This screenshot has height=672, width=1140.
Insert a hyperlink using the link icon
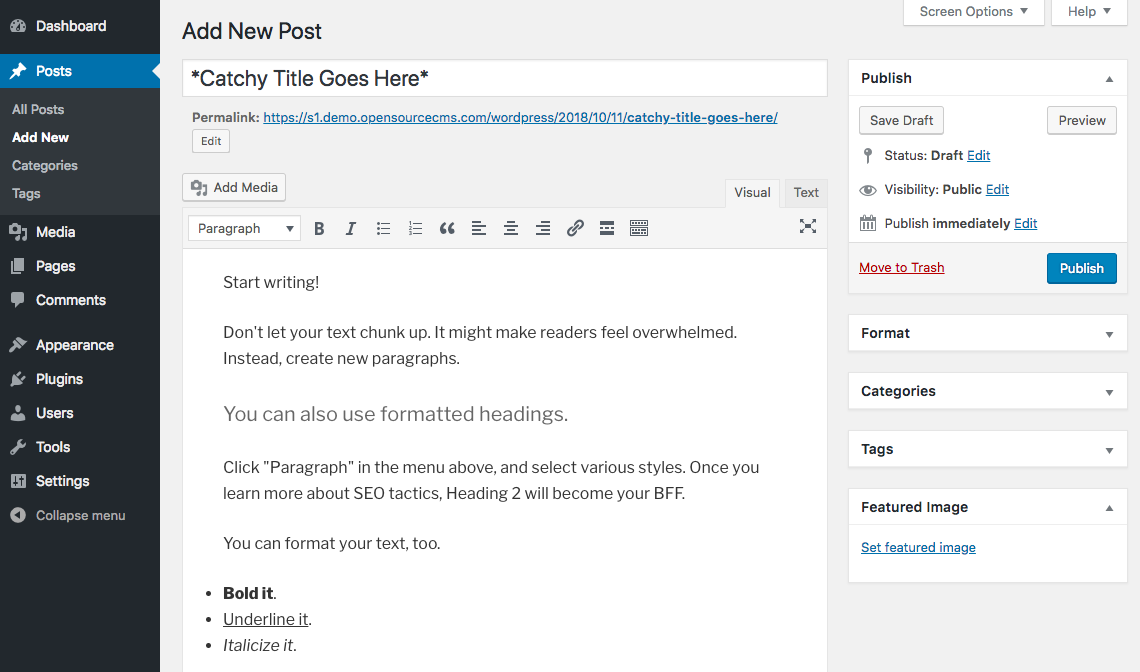click(x=575, y=228)
